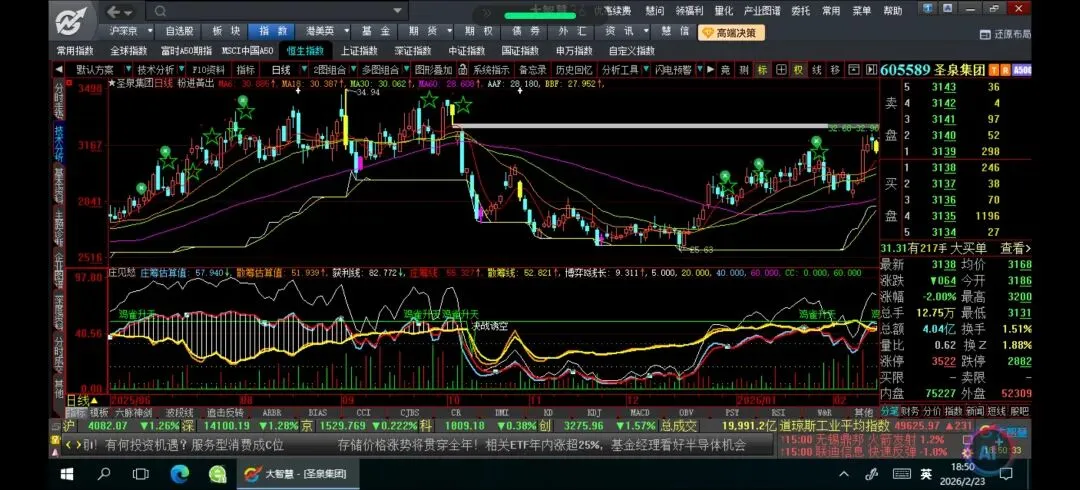Select the 新闻 tab in right panel

975,411
